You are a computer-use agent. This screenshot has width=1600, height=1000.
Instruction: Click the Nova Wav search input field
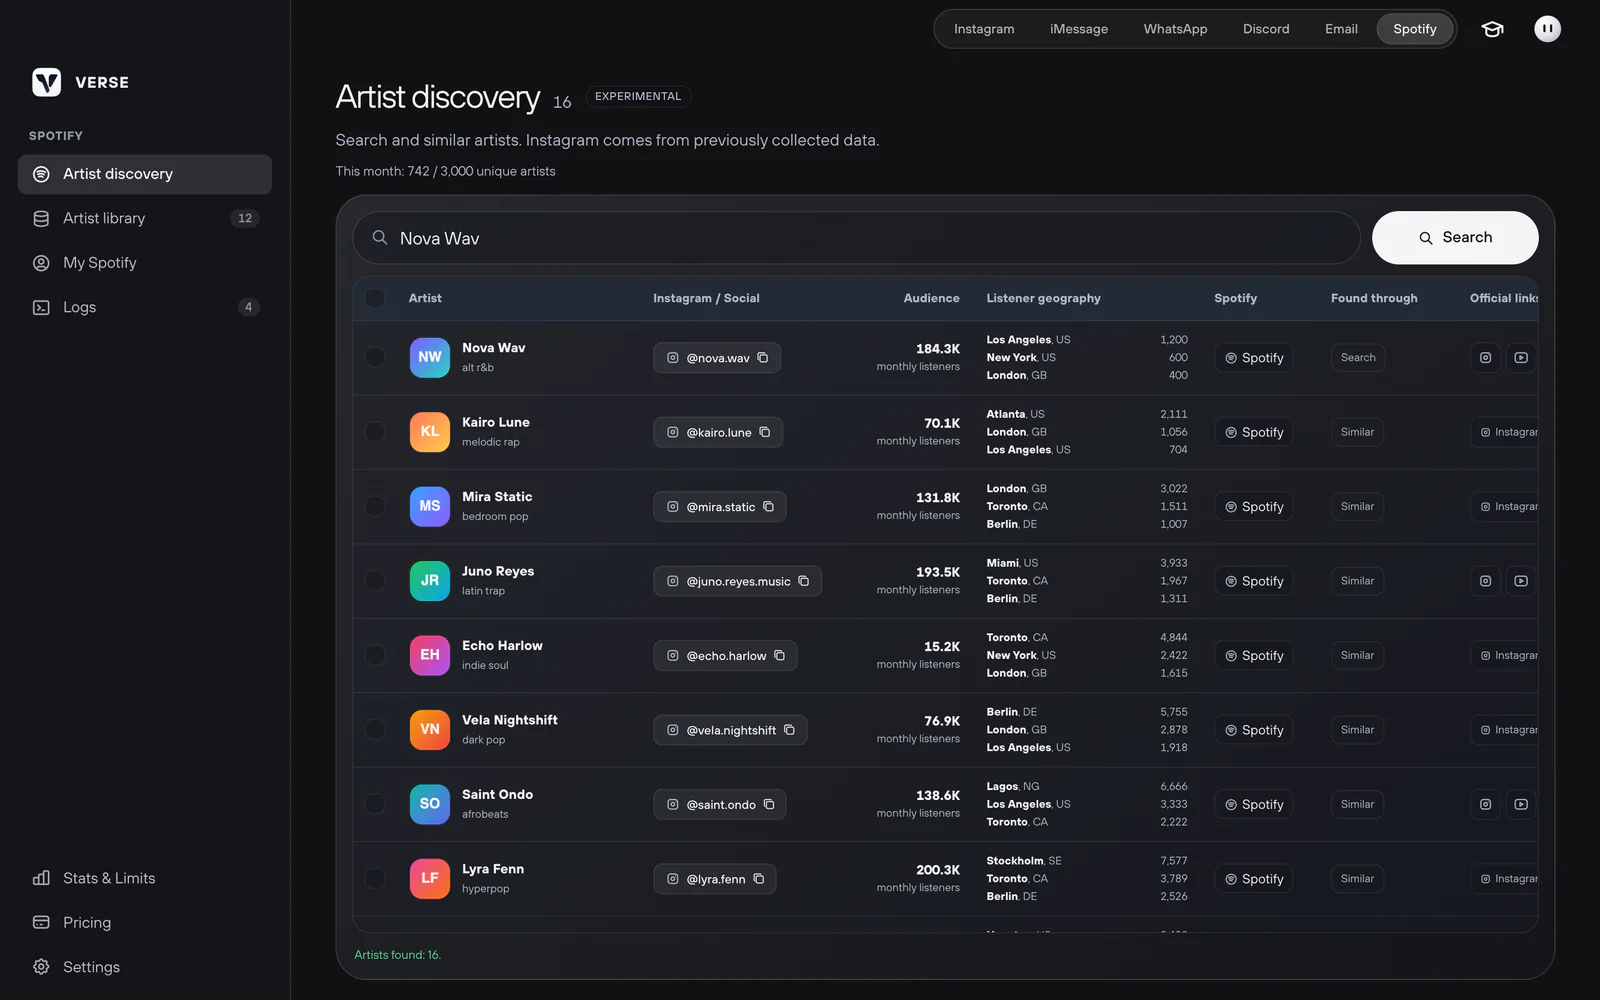[856, 238]
